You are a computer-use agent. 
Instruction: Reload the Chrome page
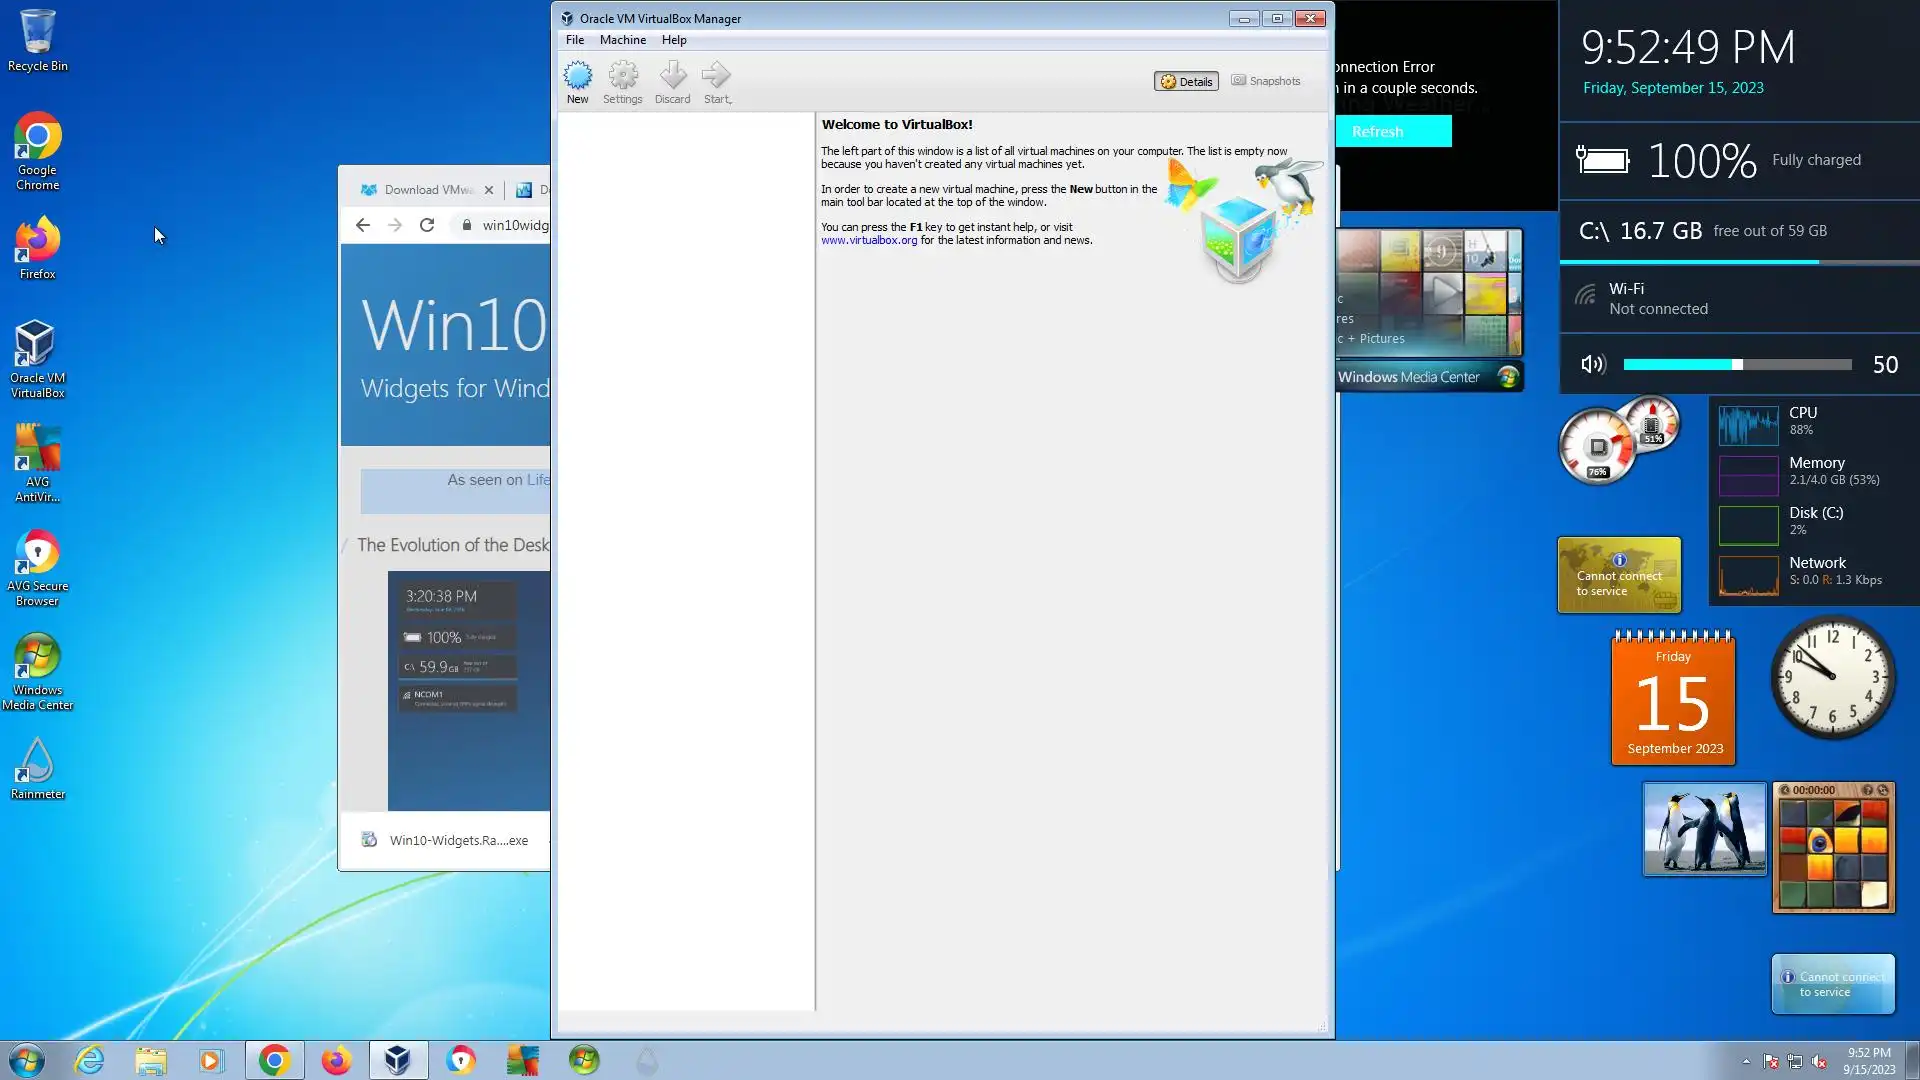tap(427, 225)
